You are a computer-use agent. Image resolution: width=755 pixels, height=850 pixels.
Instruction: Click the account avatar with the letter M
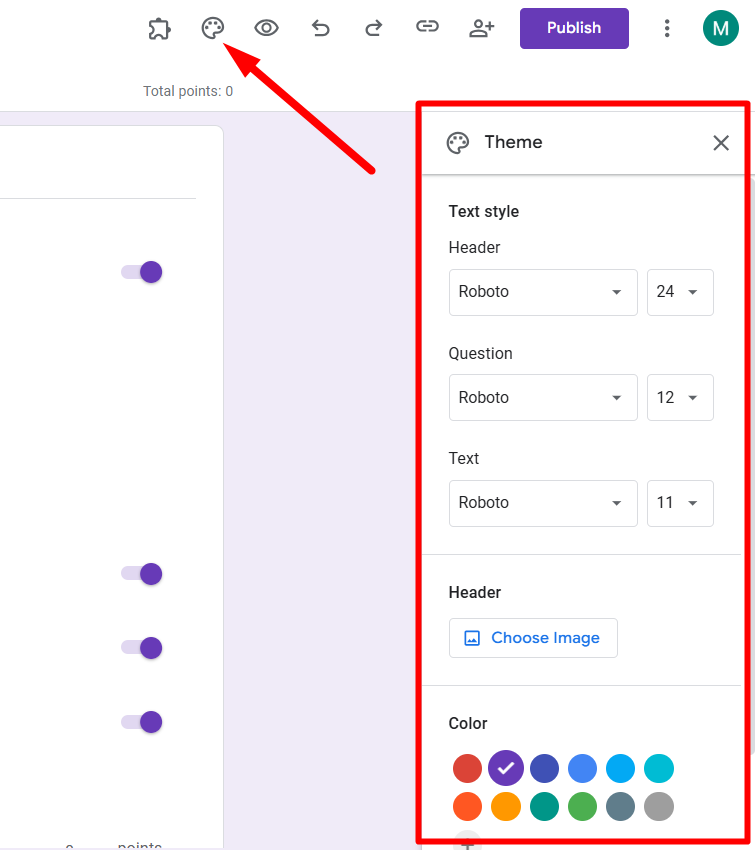pyautogui.click(x=721, y=28)
